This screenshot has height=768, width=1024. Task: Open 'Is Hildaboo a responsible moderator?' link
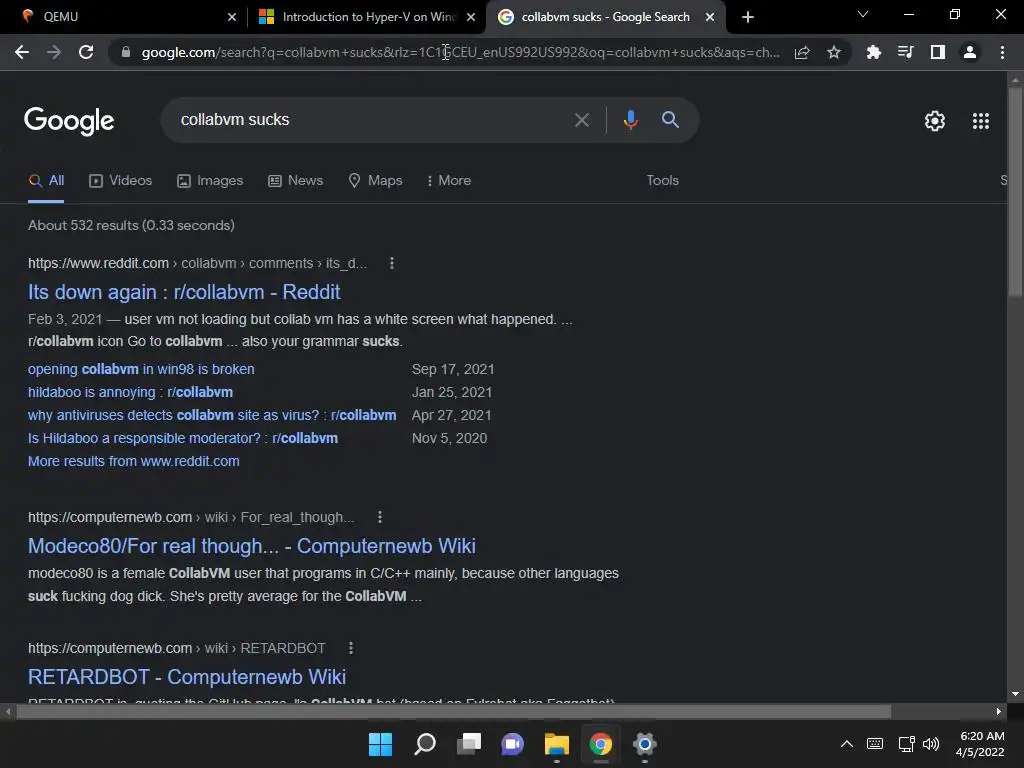[x=182, y=438]
